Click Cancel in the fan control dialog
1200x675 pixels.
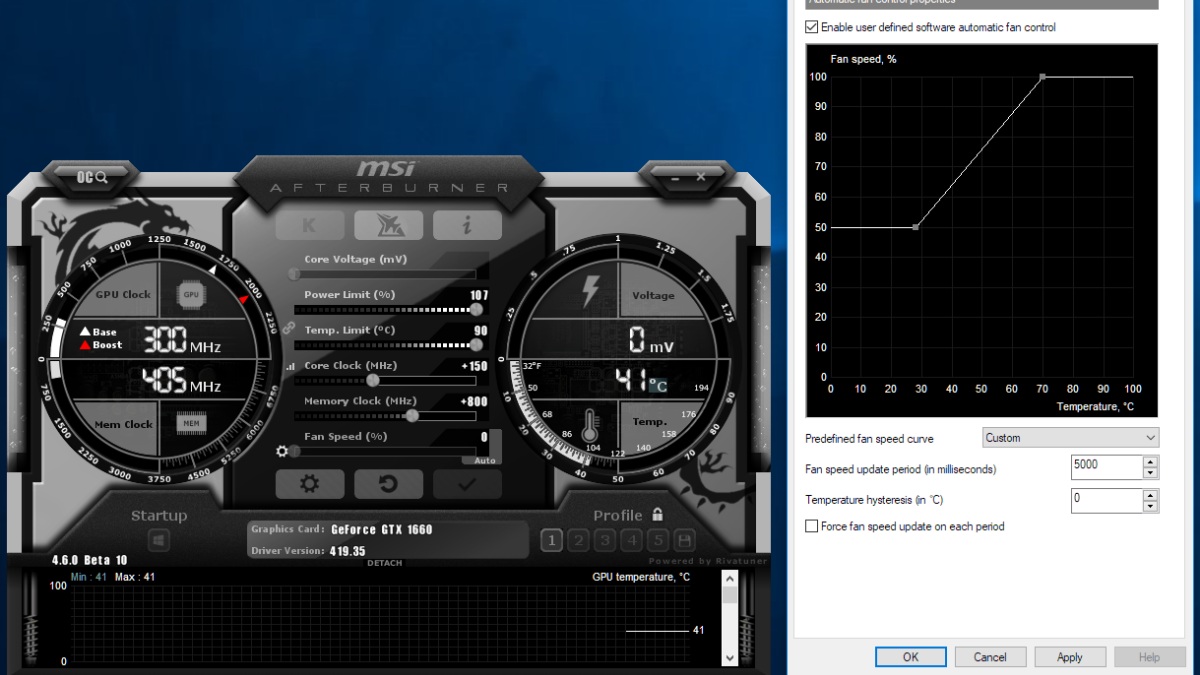[990, 657]
